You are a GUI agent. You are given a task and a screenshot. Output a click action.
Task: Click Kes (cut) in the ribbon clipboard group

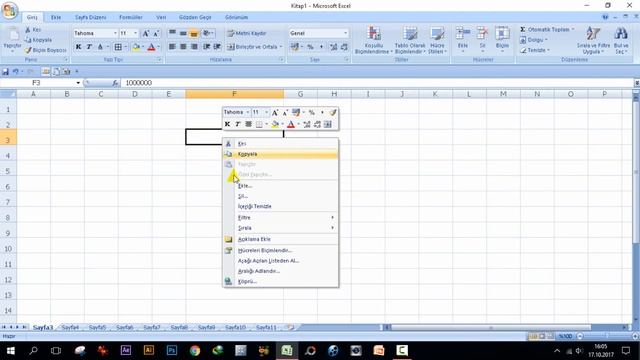click(33, 30)
